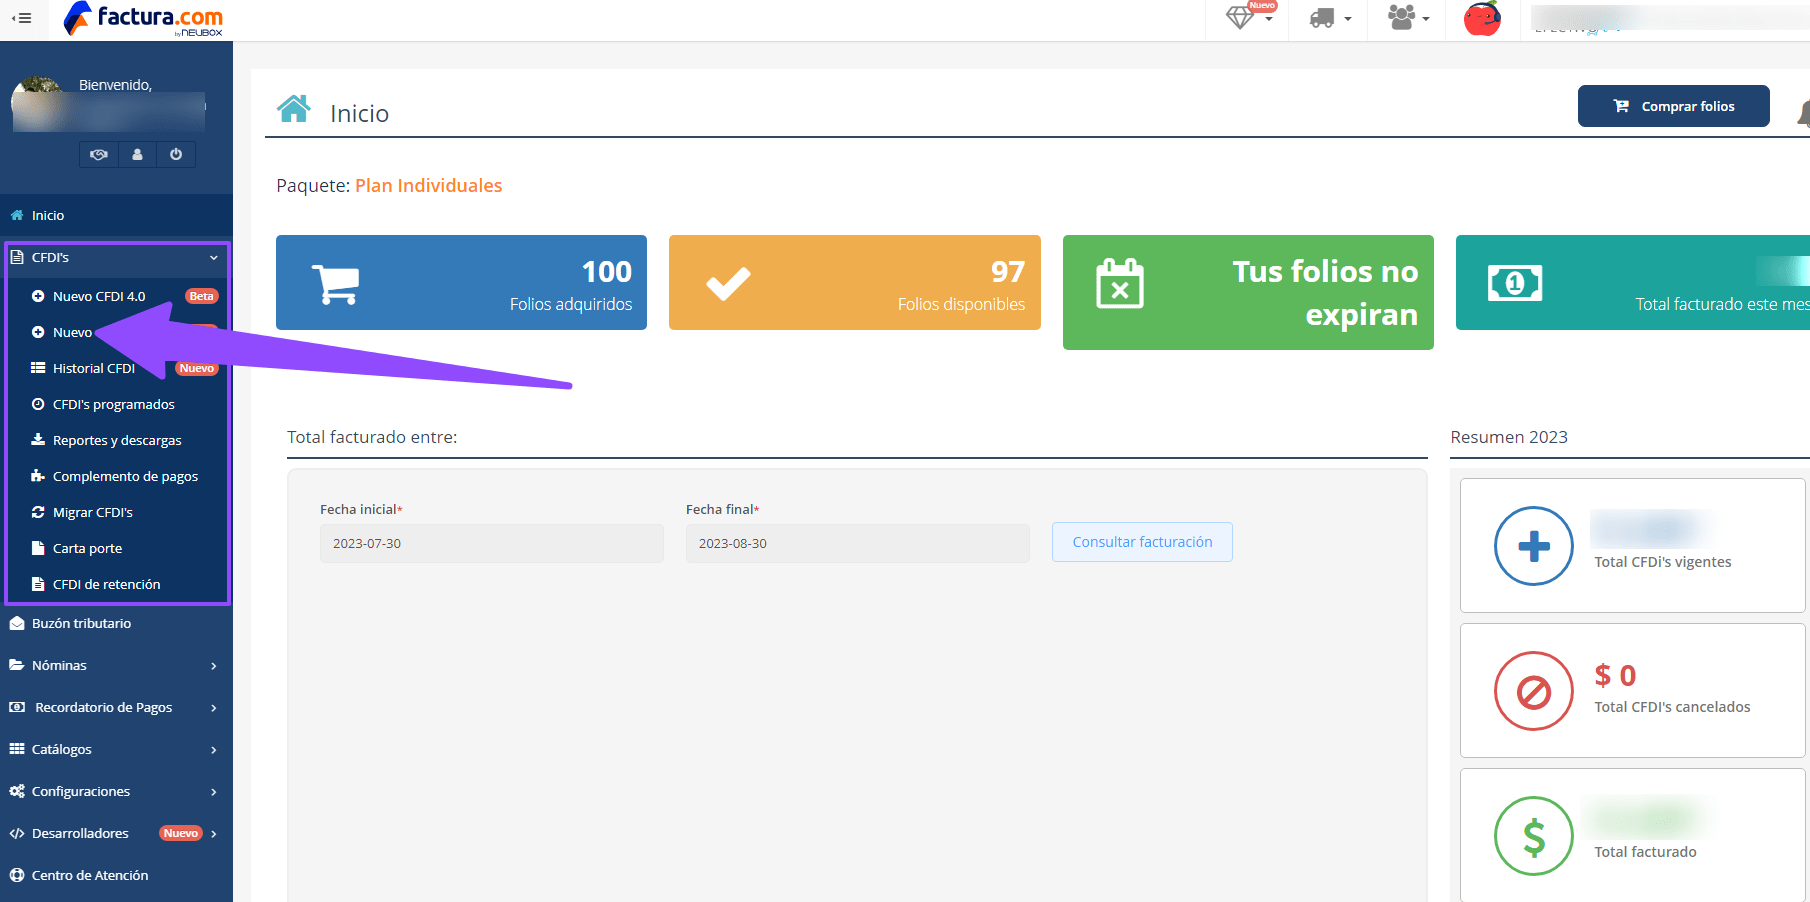
Task: Open the truck icon dropdown menu
Action: pos(1329,18)
